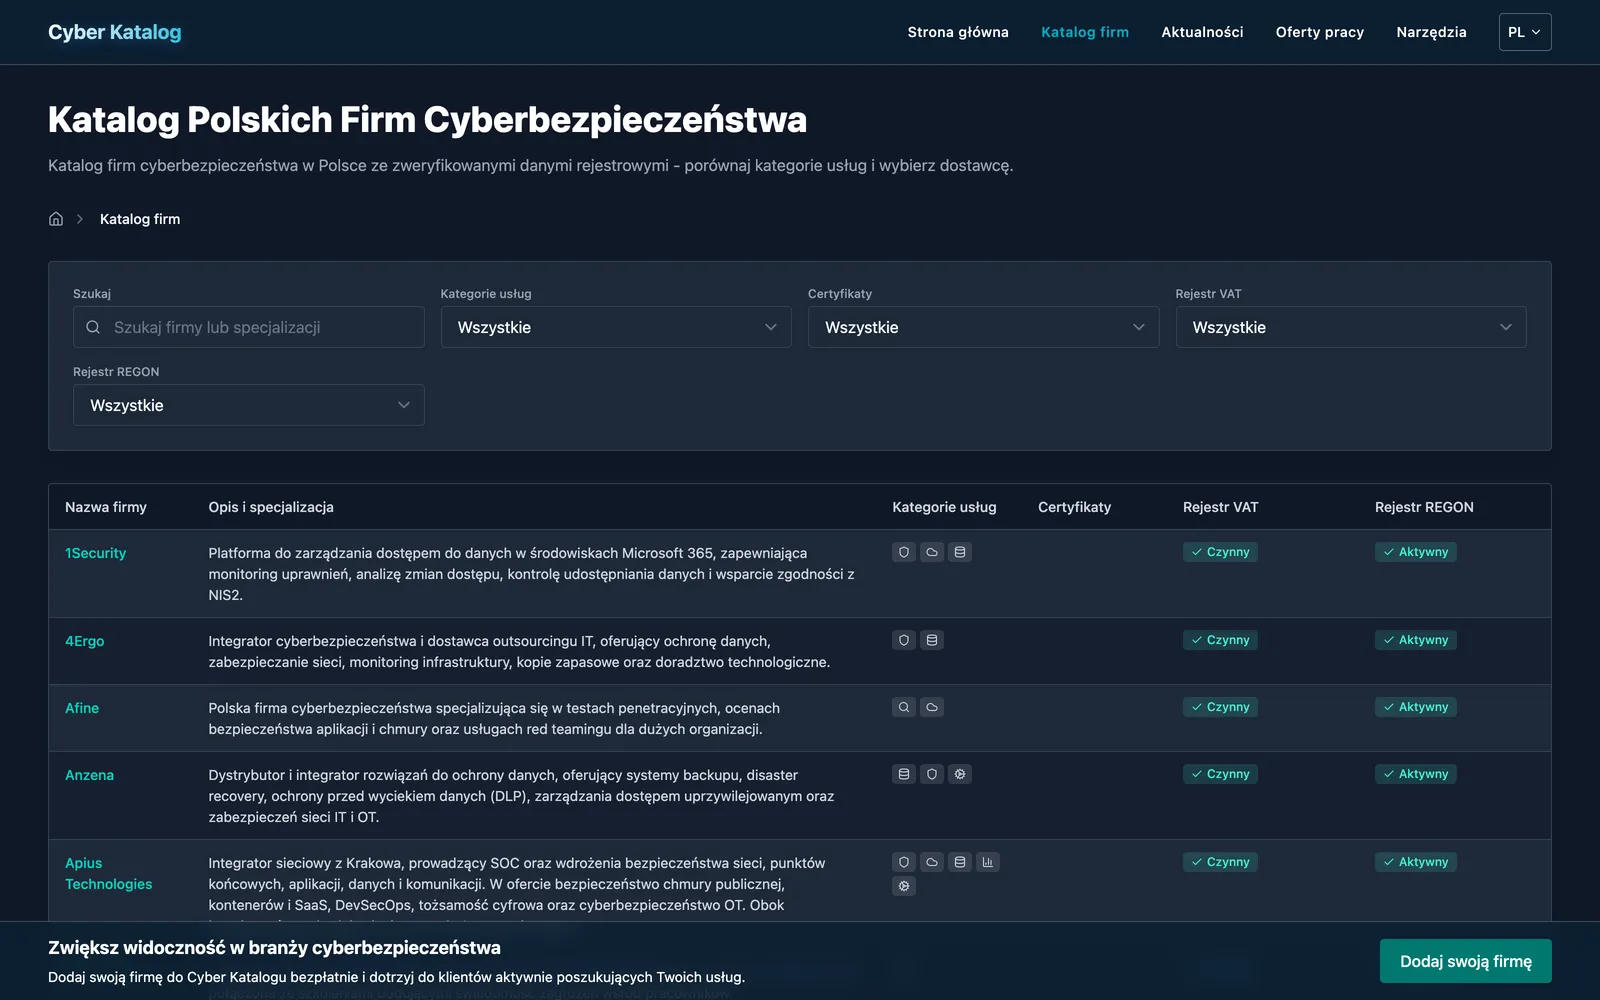Click the Rejestr REGON column header
Viewport: 1600px width, 1000px height.
click(1424, 507)
